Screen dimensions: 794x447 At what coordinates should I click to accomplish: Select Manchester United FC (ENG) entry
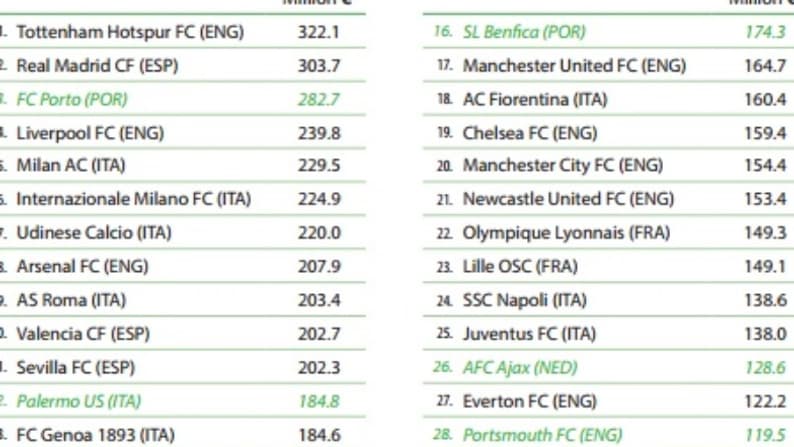[574, 66]
